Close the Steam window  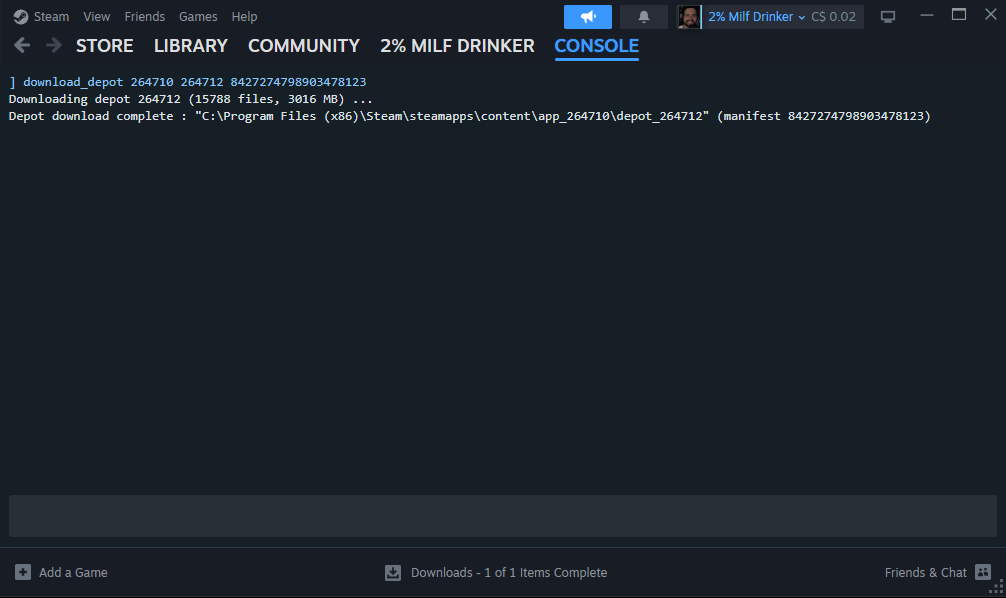[991, 15]
